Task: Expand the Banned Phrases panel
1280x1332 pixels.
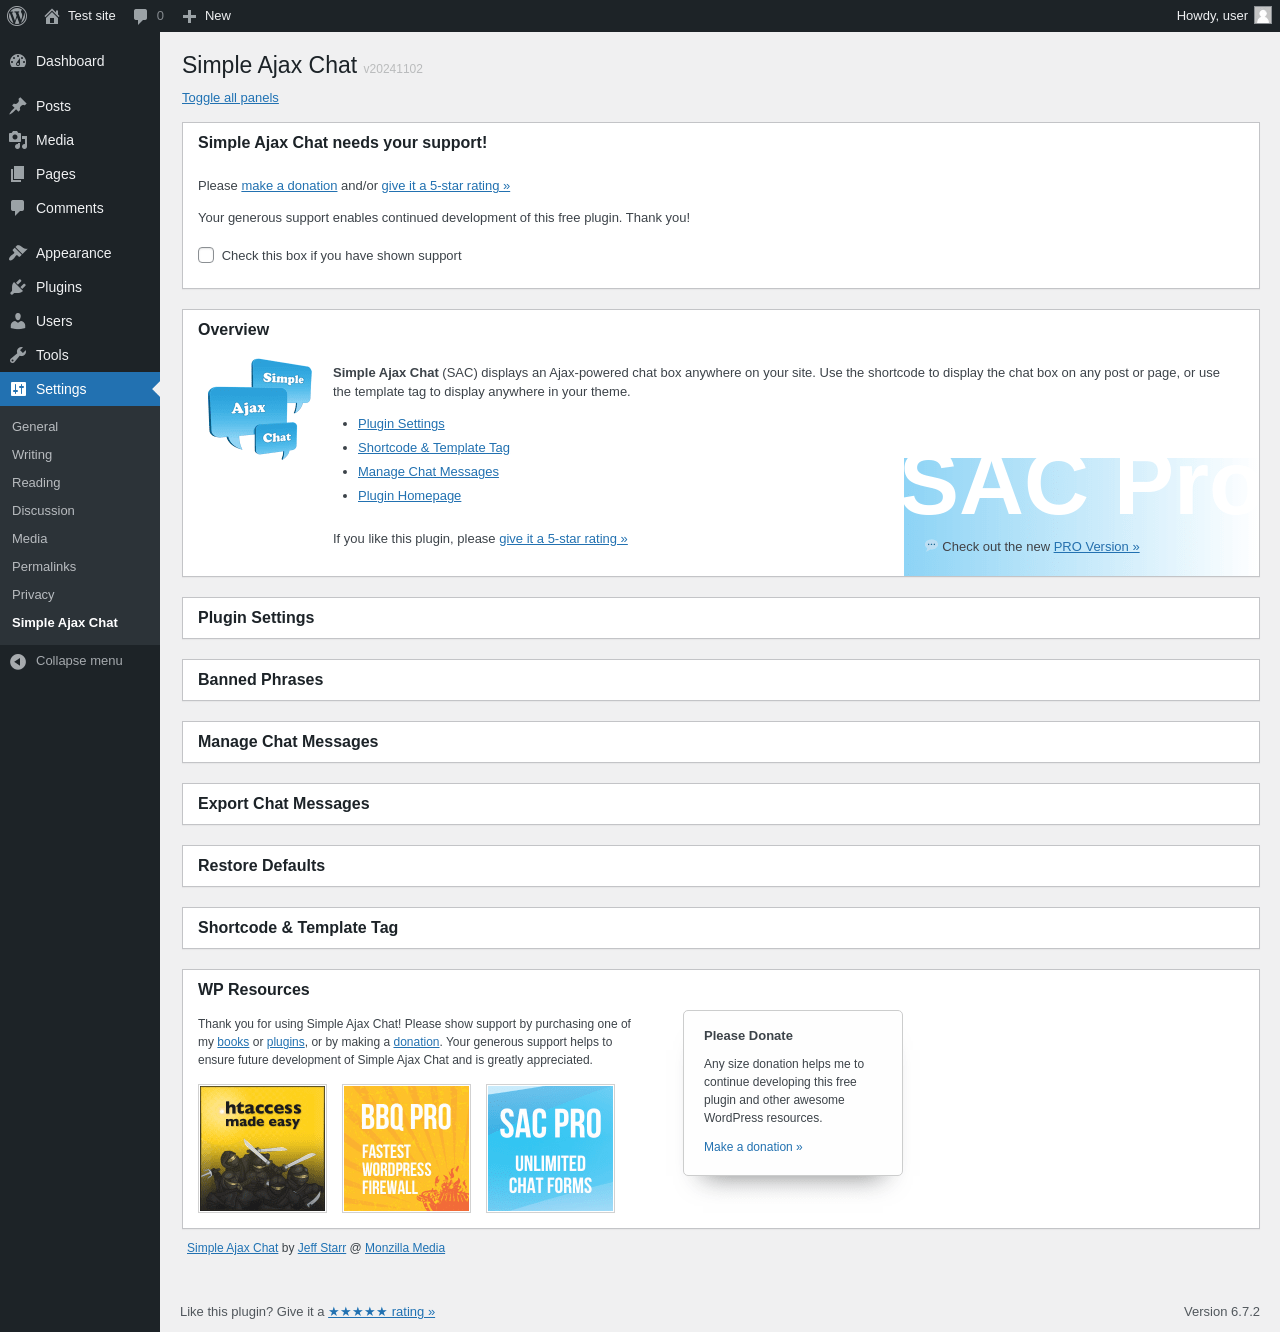Action: pyautogui.click(x=720, y=680)
